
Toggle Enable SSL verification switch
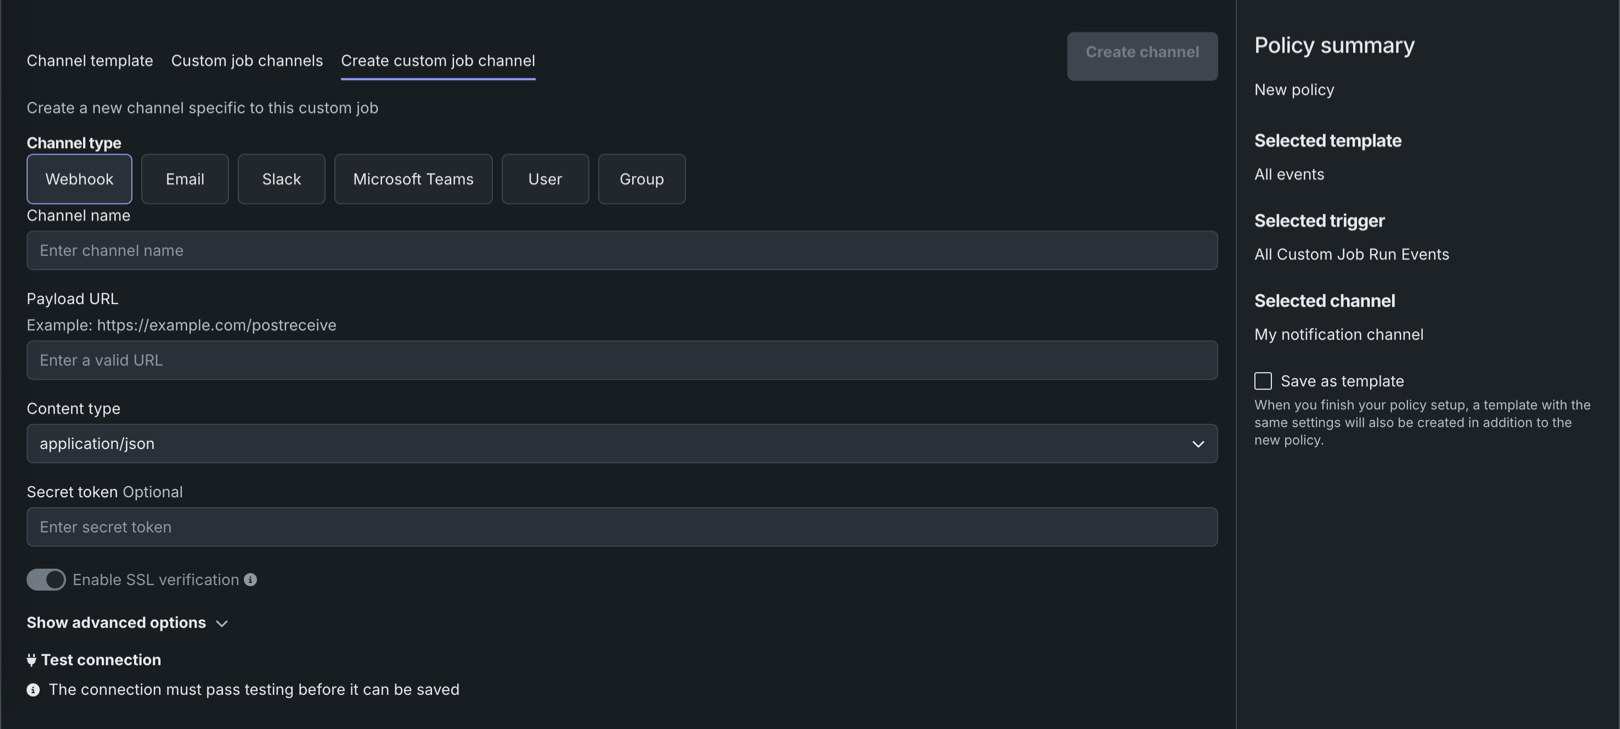click(46, 580)
